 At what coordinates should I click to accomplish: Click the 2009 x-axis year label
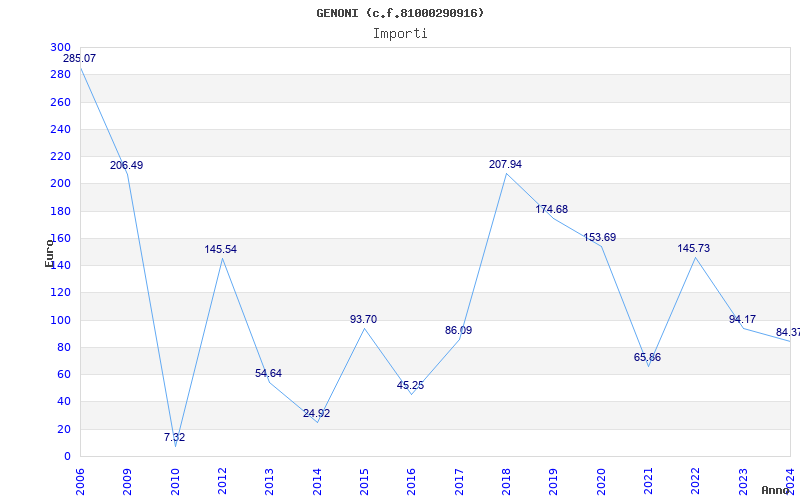128,481
